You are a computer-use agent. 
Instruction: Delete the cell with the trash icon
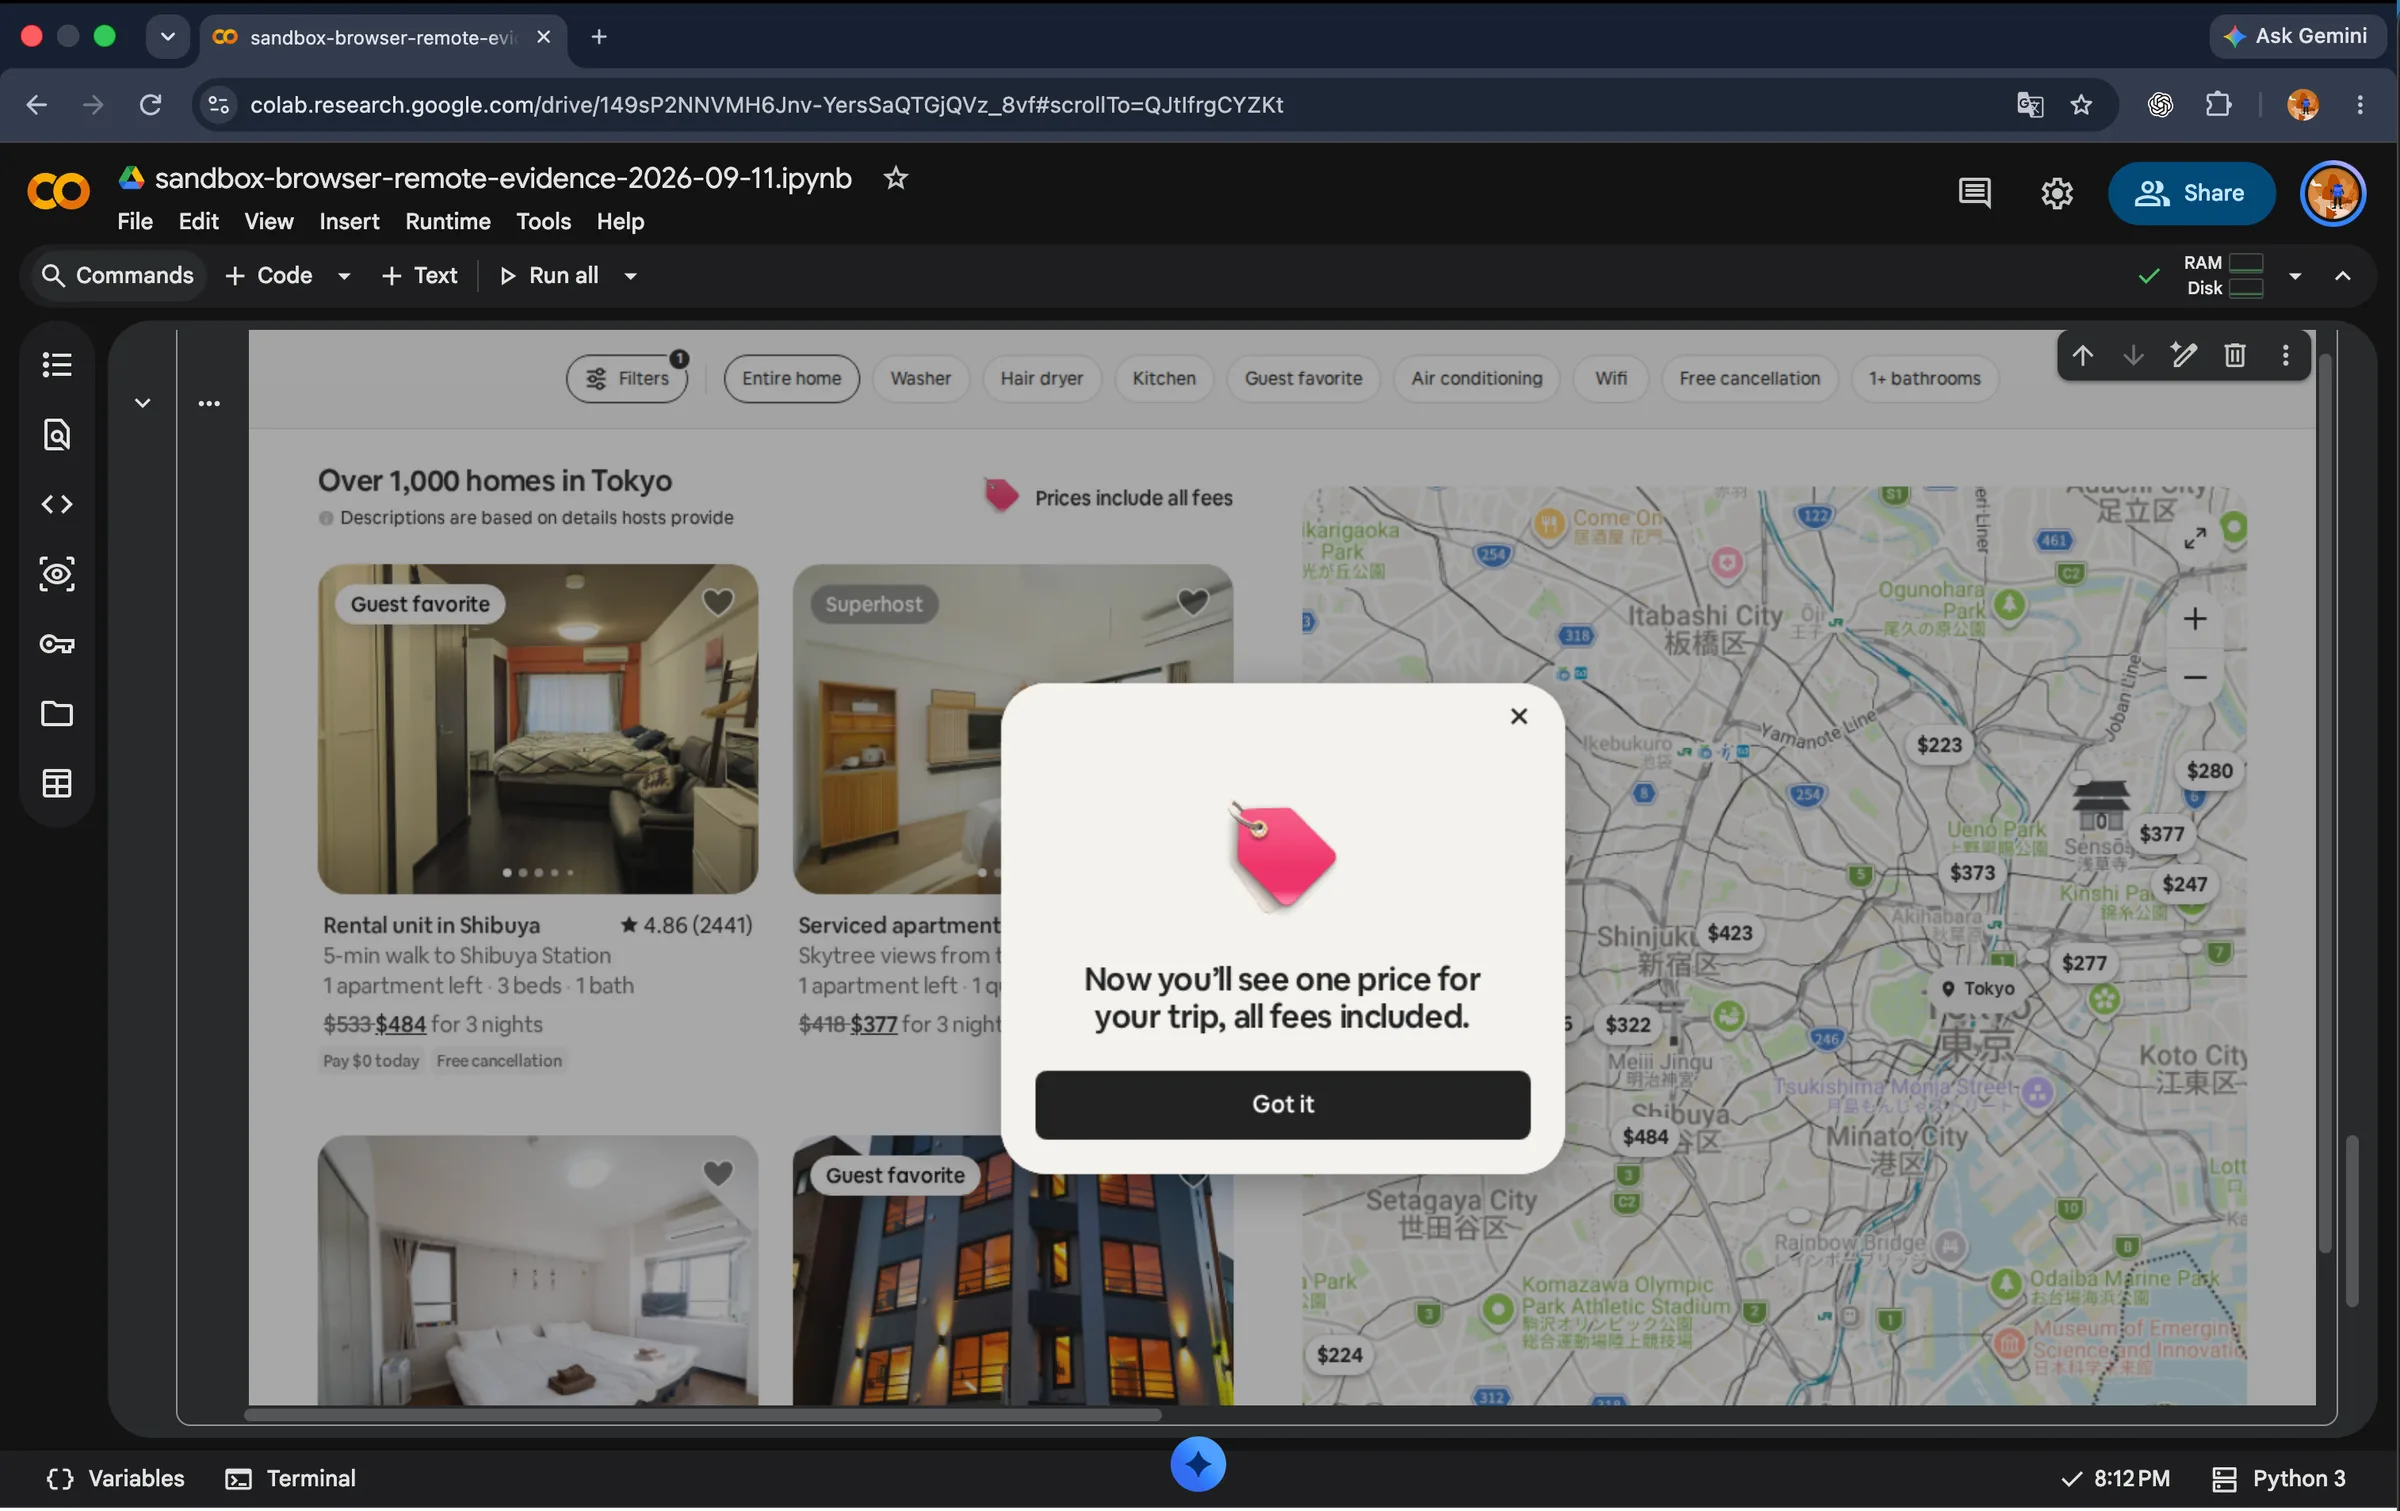tap(2234, 356)
